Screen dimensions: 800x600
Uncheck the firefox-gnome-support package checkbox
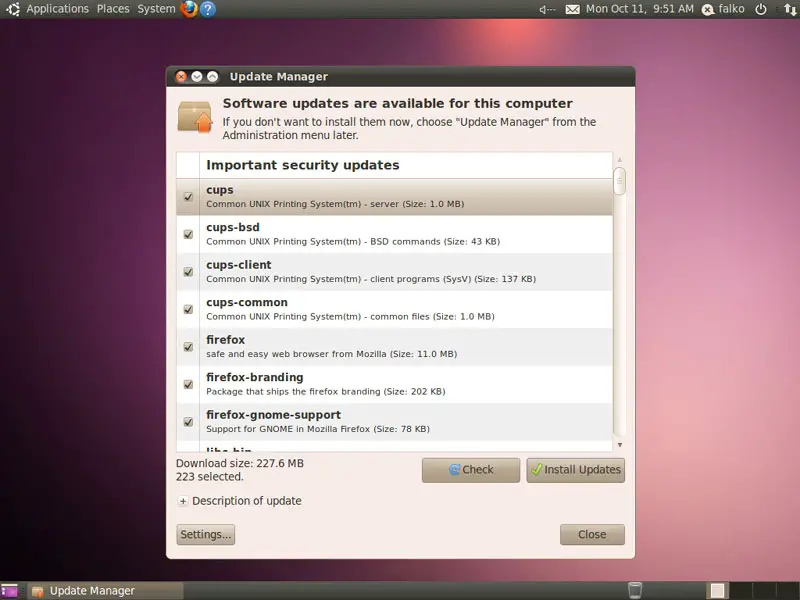pyautogui.click(x=188, y=422)
